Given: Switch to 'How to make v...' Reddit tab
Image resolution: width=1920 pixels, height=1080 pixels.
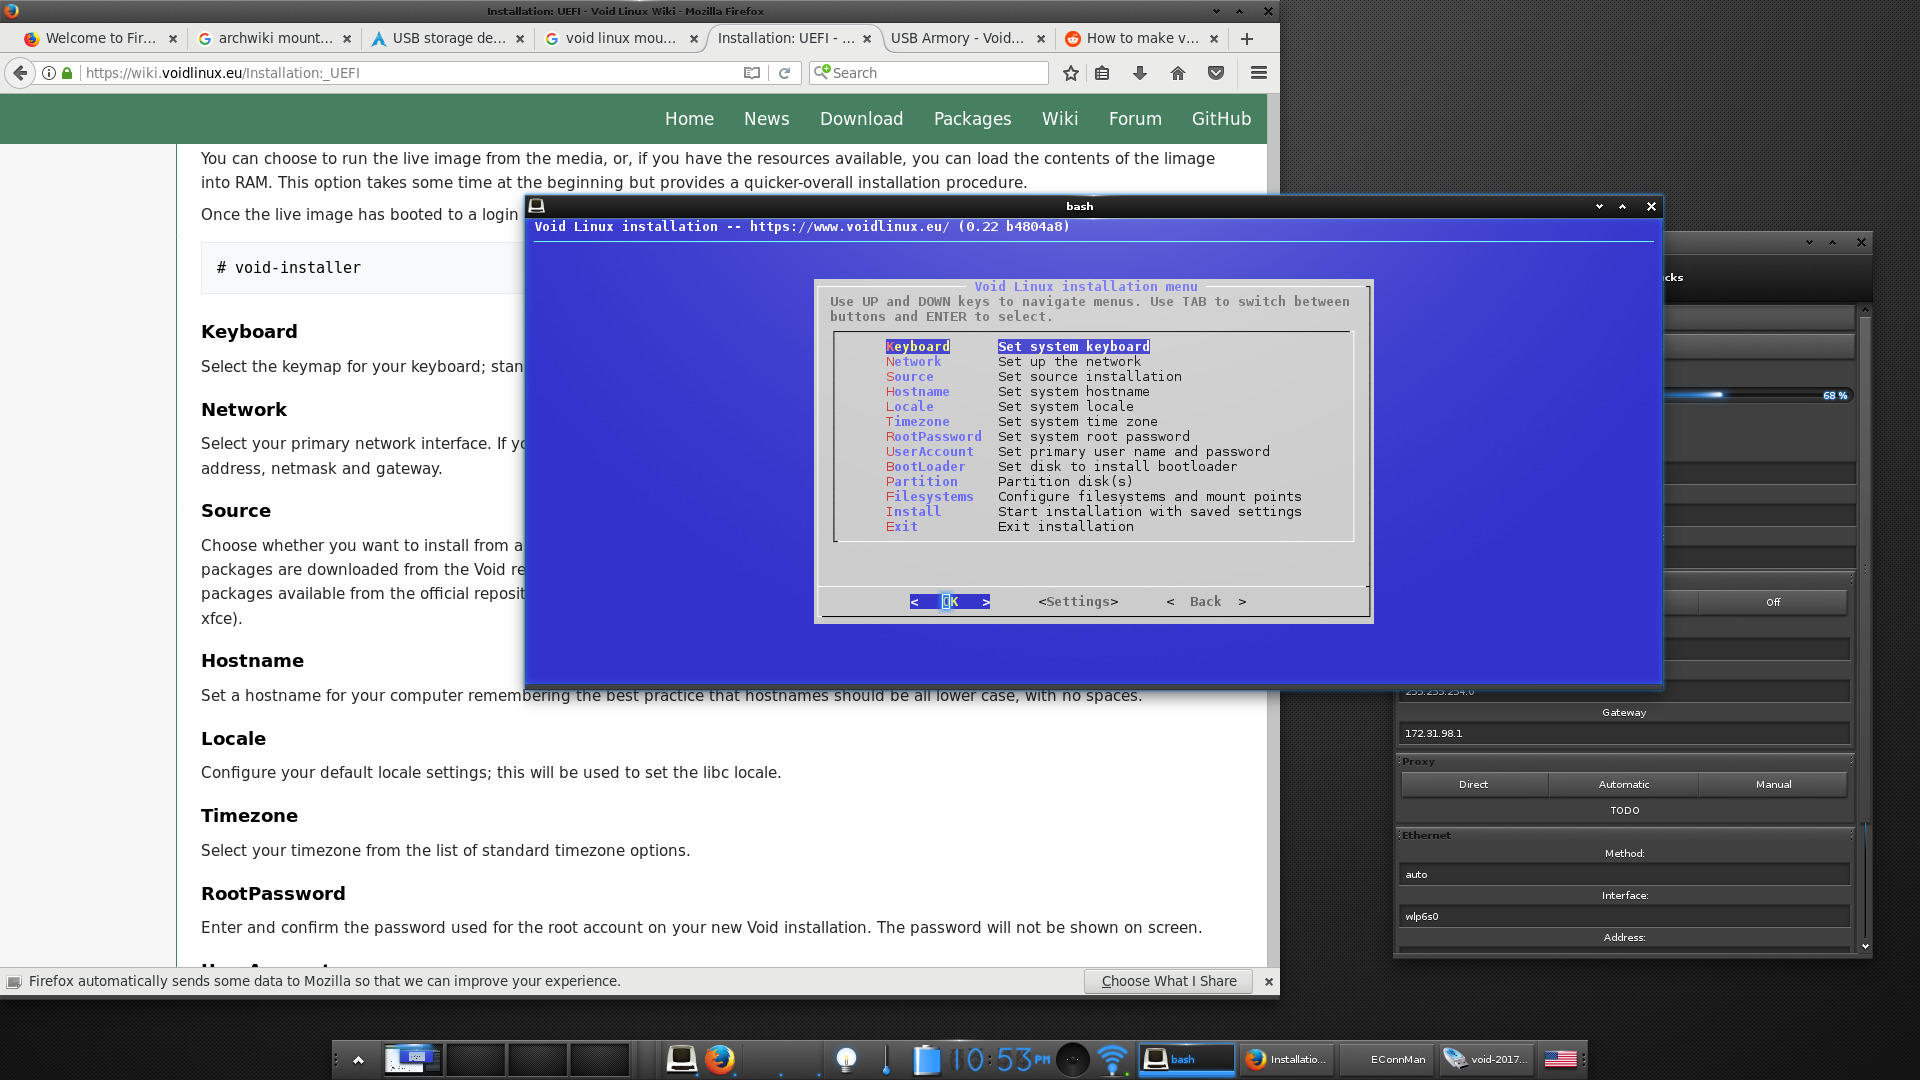Looking at the screenshot, I should (1142, 39).
